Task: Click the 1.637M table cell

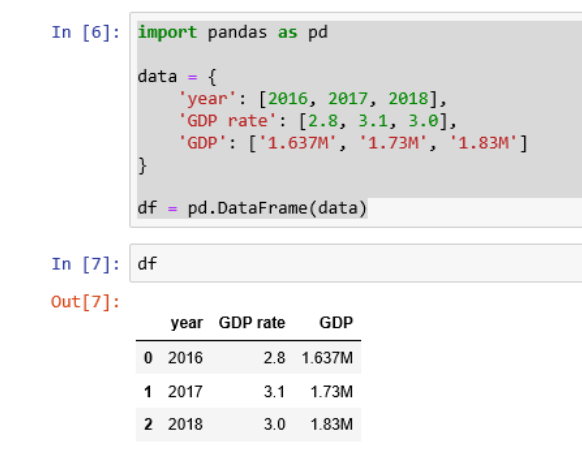Action: 327,358
